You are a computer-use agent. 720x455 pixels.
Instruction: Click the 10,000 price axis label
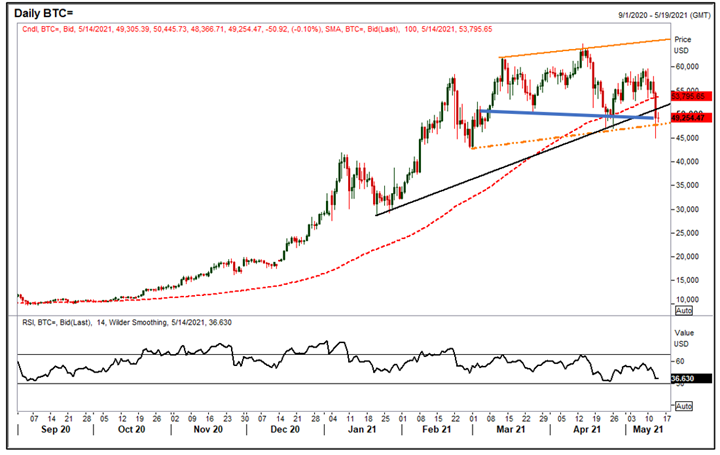[x=687, y=299]
